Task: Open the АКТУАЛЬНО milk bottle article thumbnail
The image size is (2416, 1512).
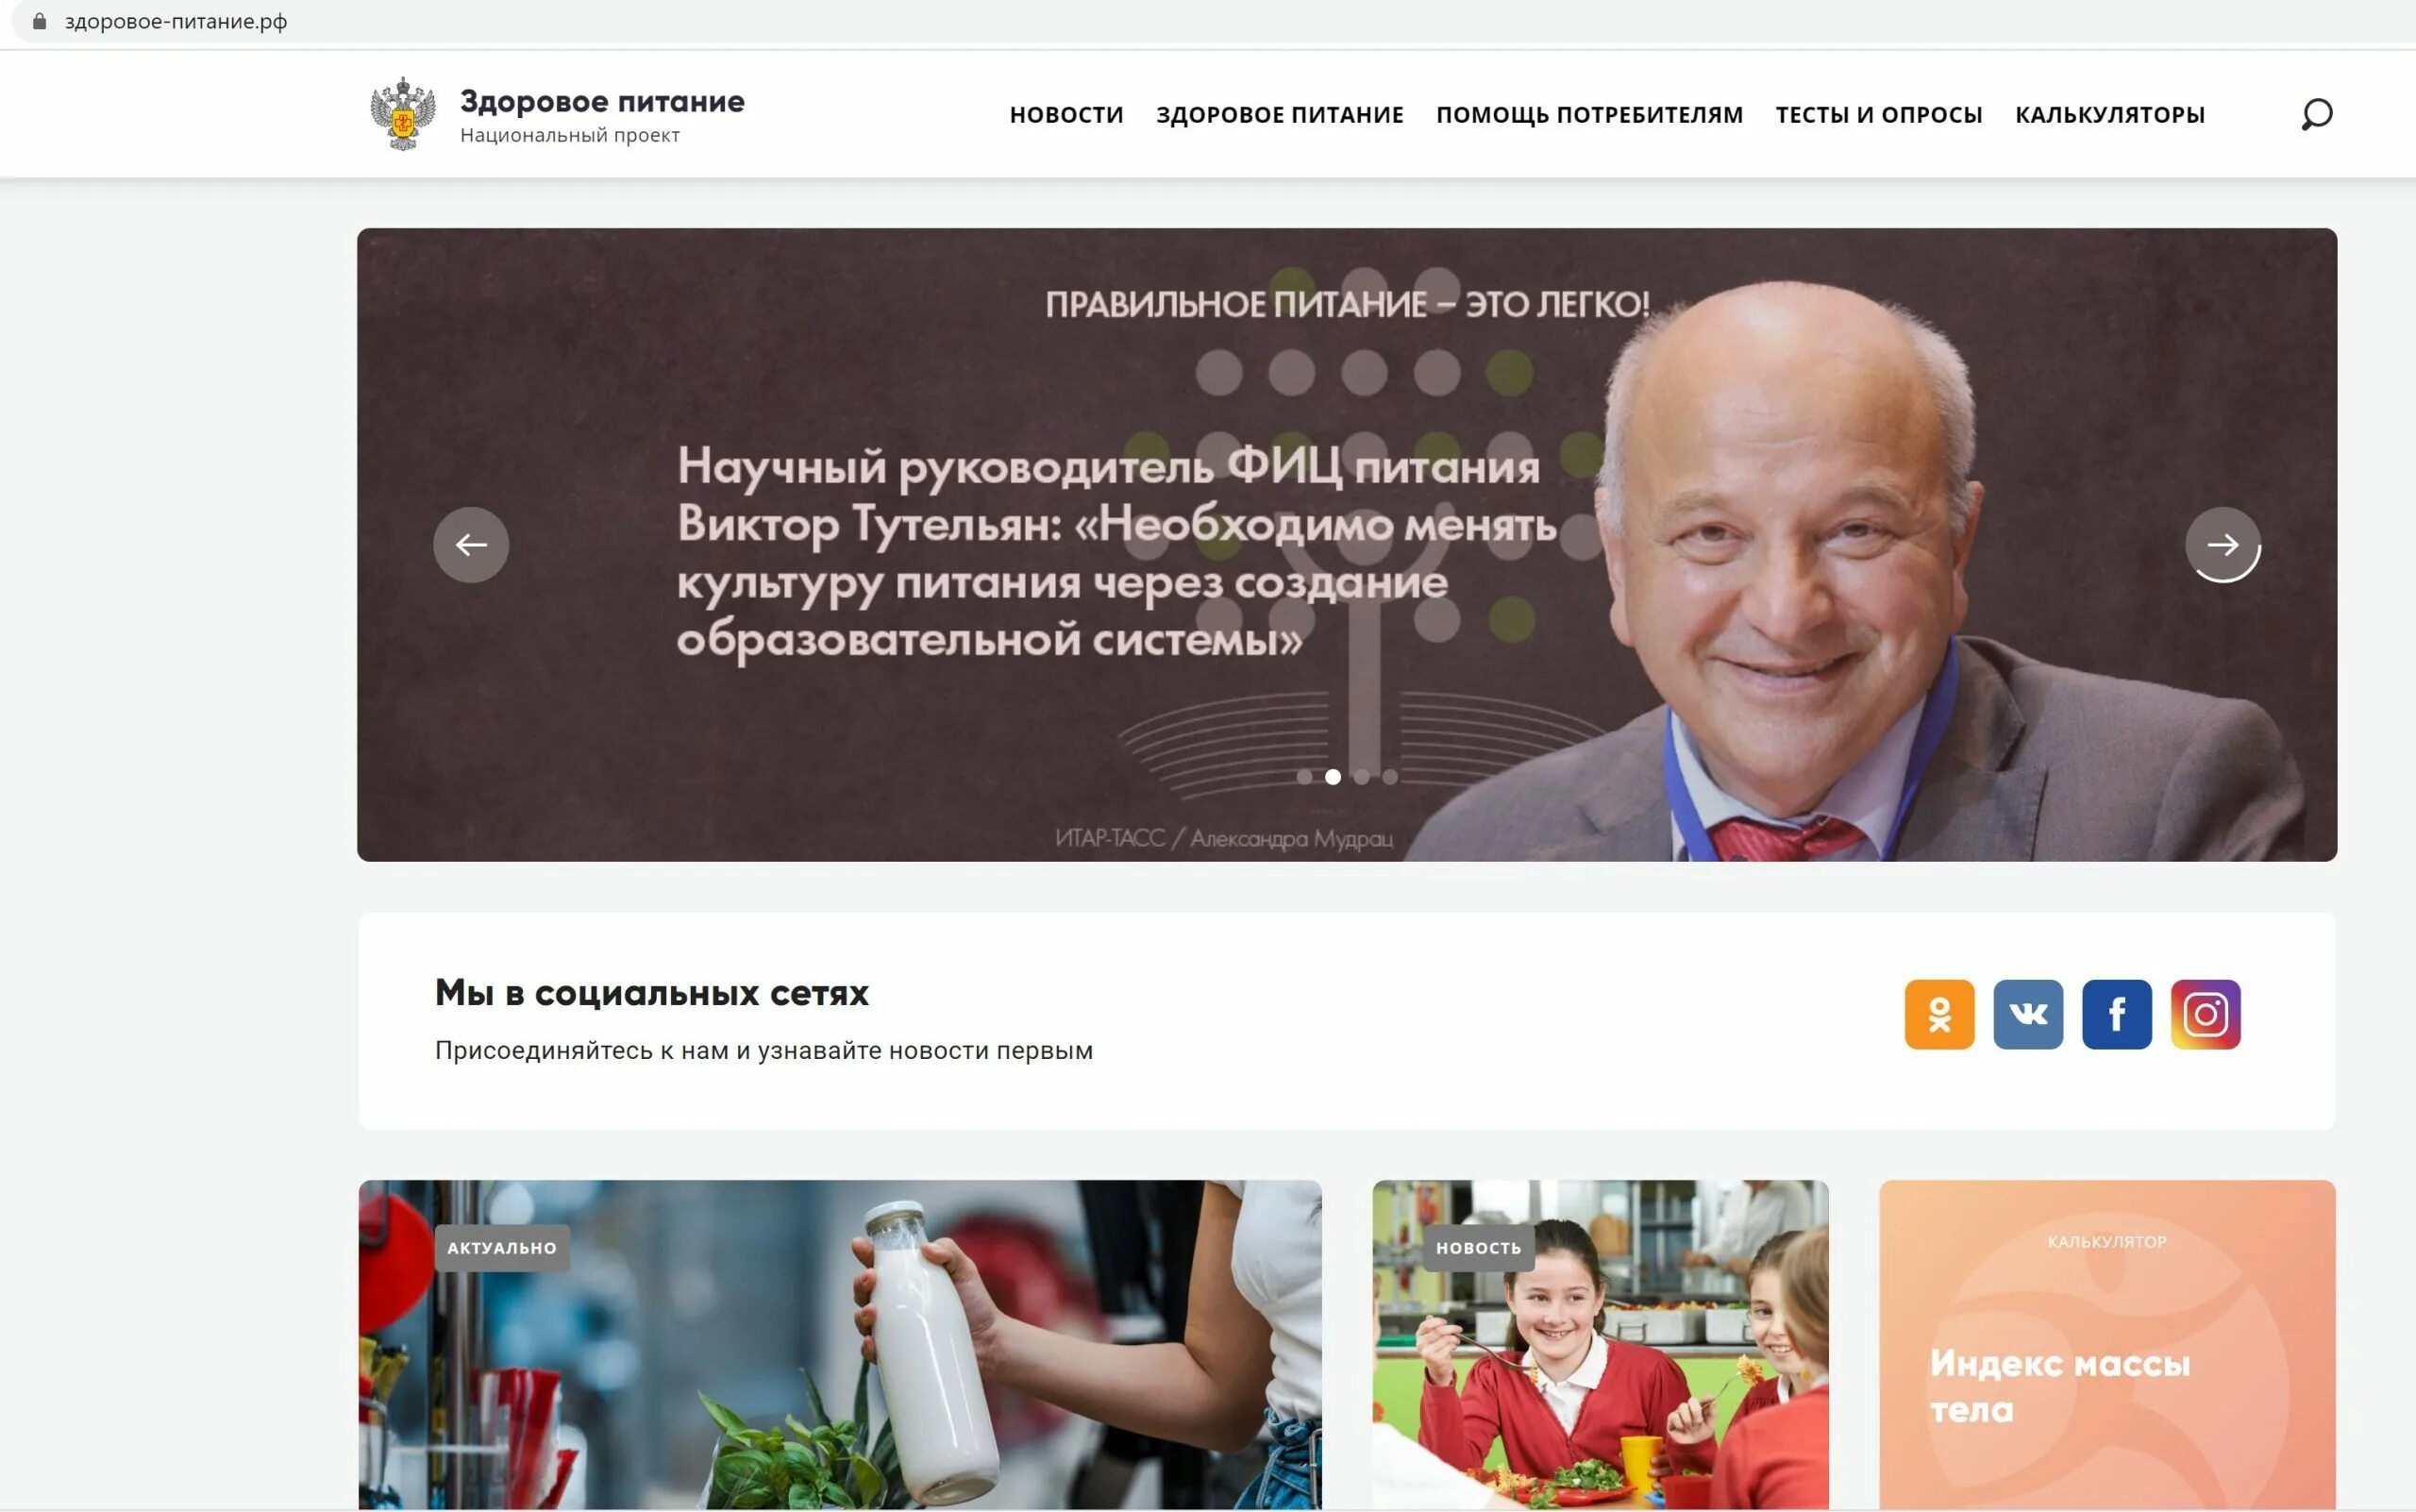Action: click(x=840, y=1345)
